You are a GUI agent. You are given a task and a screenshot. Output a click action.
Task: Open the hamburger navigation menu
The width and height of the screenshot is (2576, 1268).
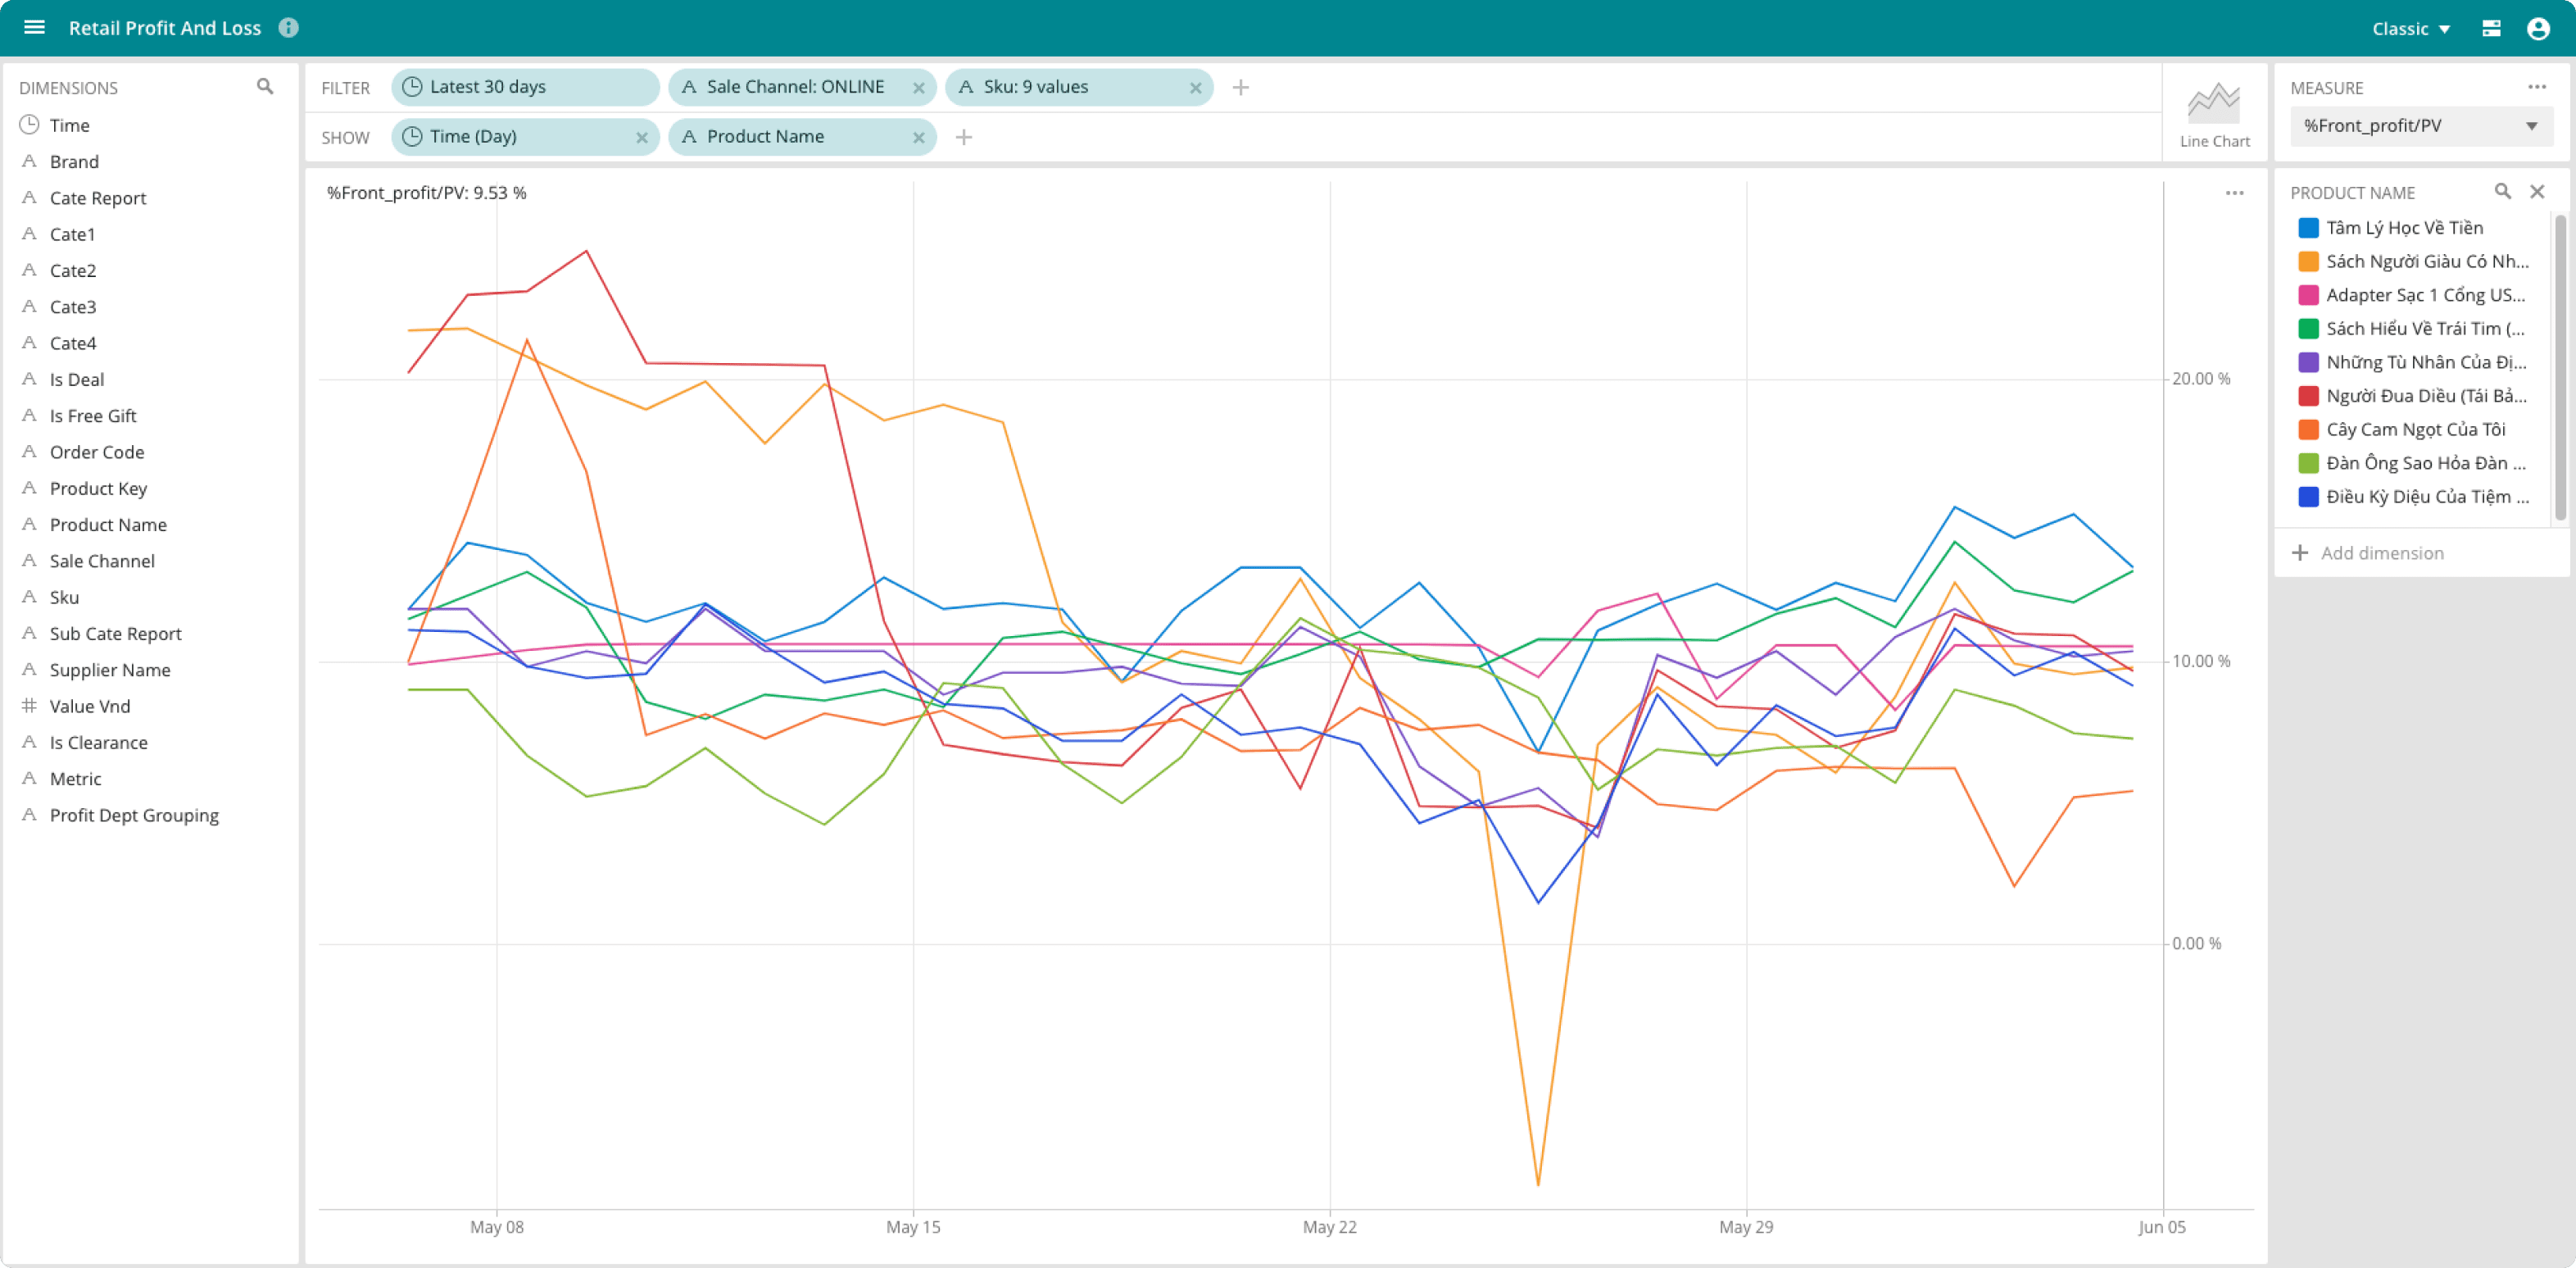click(34, 27)
